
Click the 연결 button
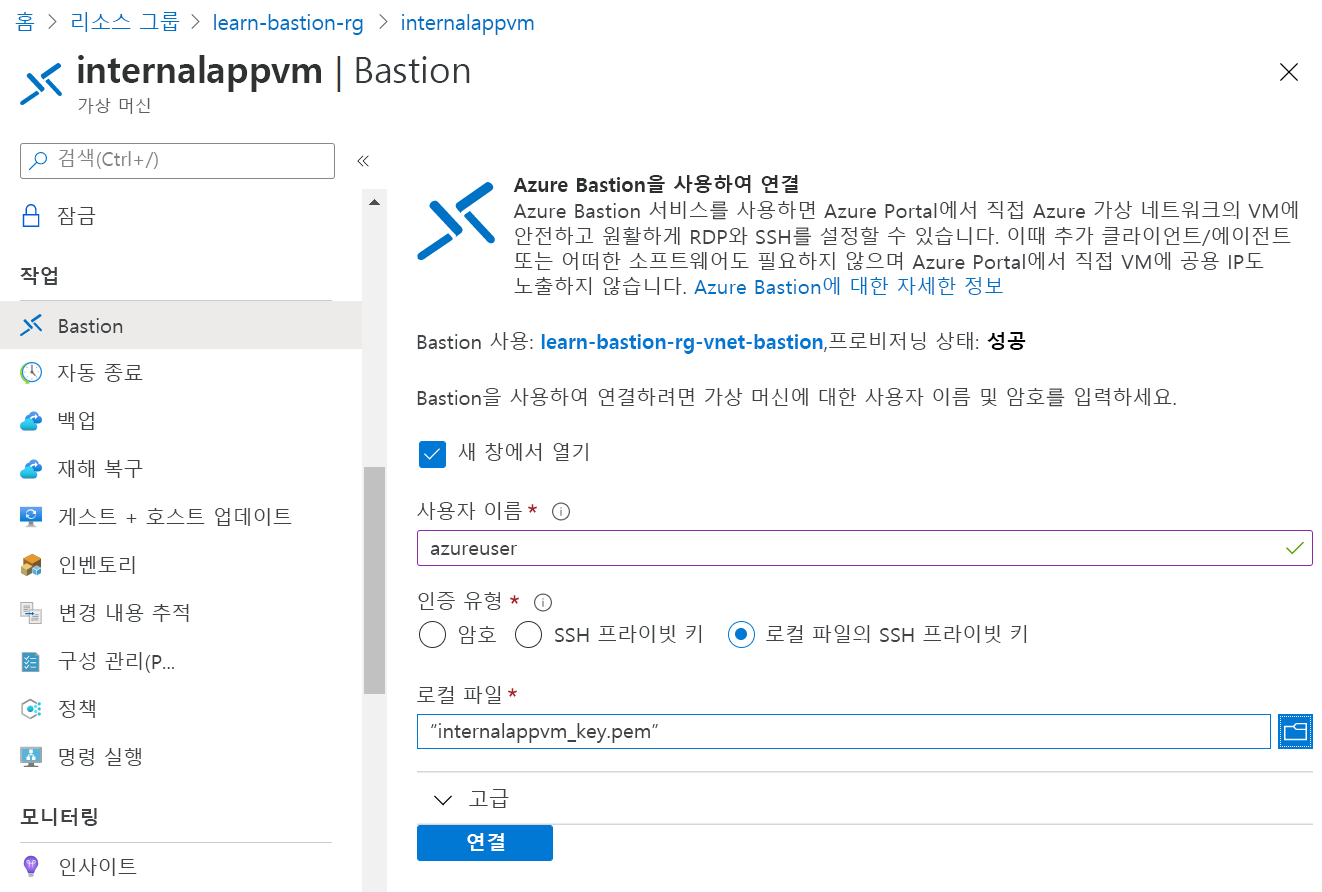[x=484, y=842]
